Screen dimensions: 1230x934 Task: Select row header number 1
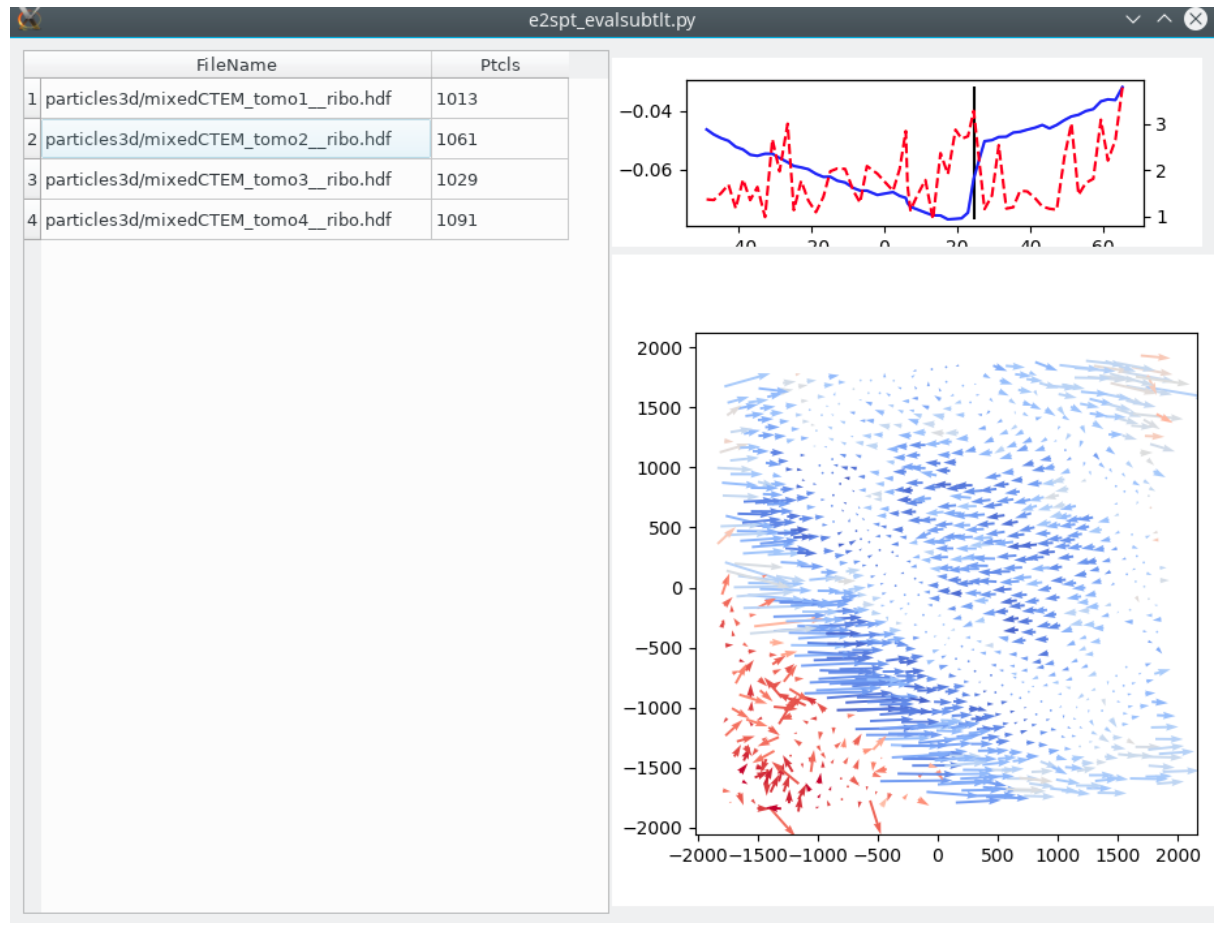tap(32, 99)
